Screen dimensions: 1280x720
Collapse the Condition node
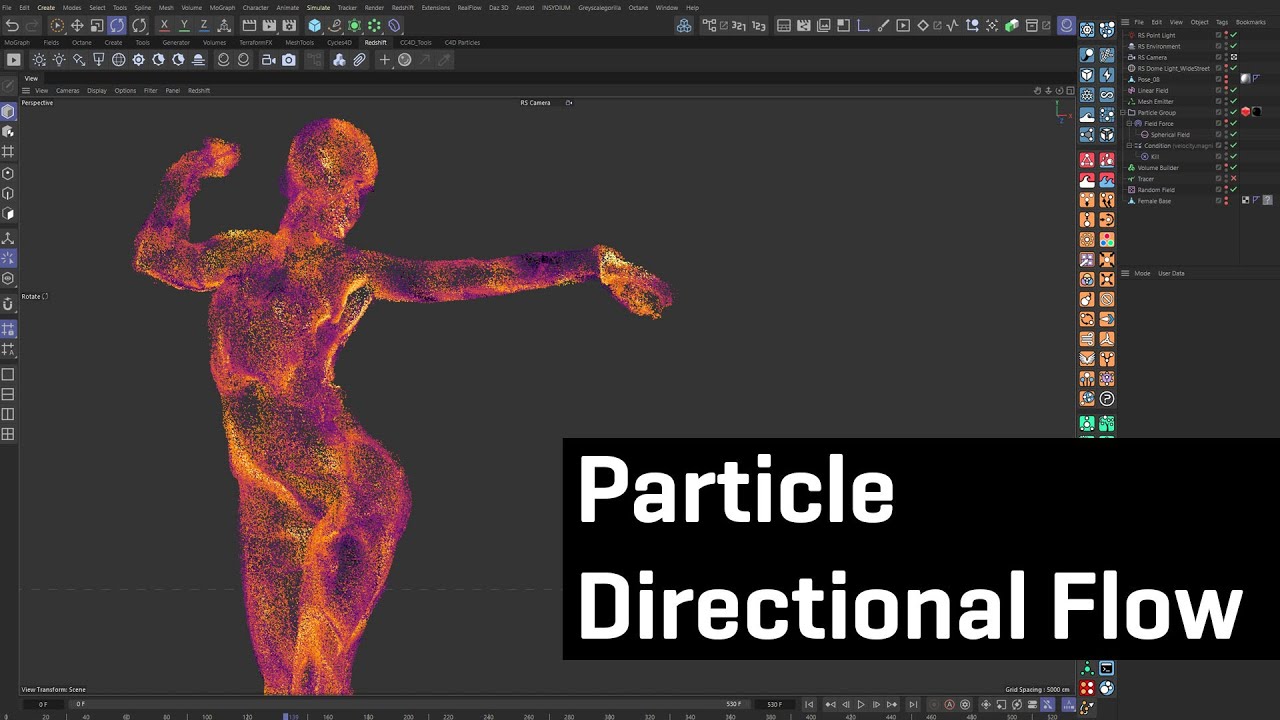pyautogui.click(x=1131, y=146)
